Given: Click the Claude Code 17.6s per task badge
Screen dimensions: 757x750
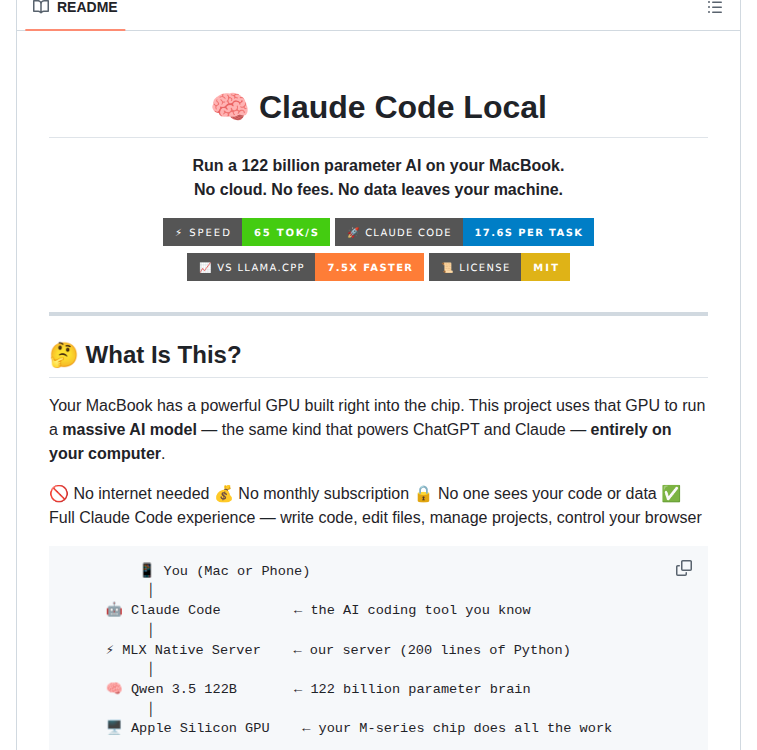Looking at the screenshot, I should tap(464, 232).
